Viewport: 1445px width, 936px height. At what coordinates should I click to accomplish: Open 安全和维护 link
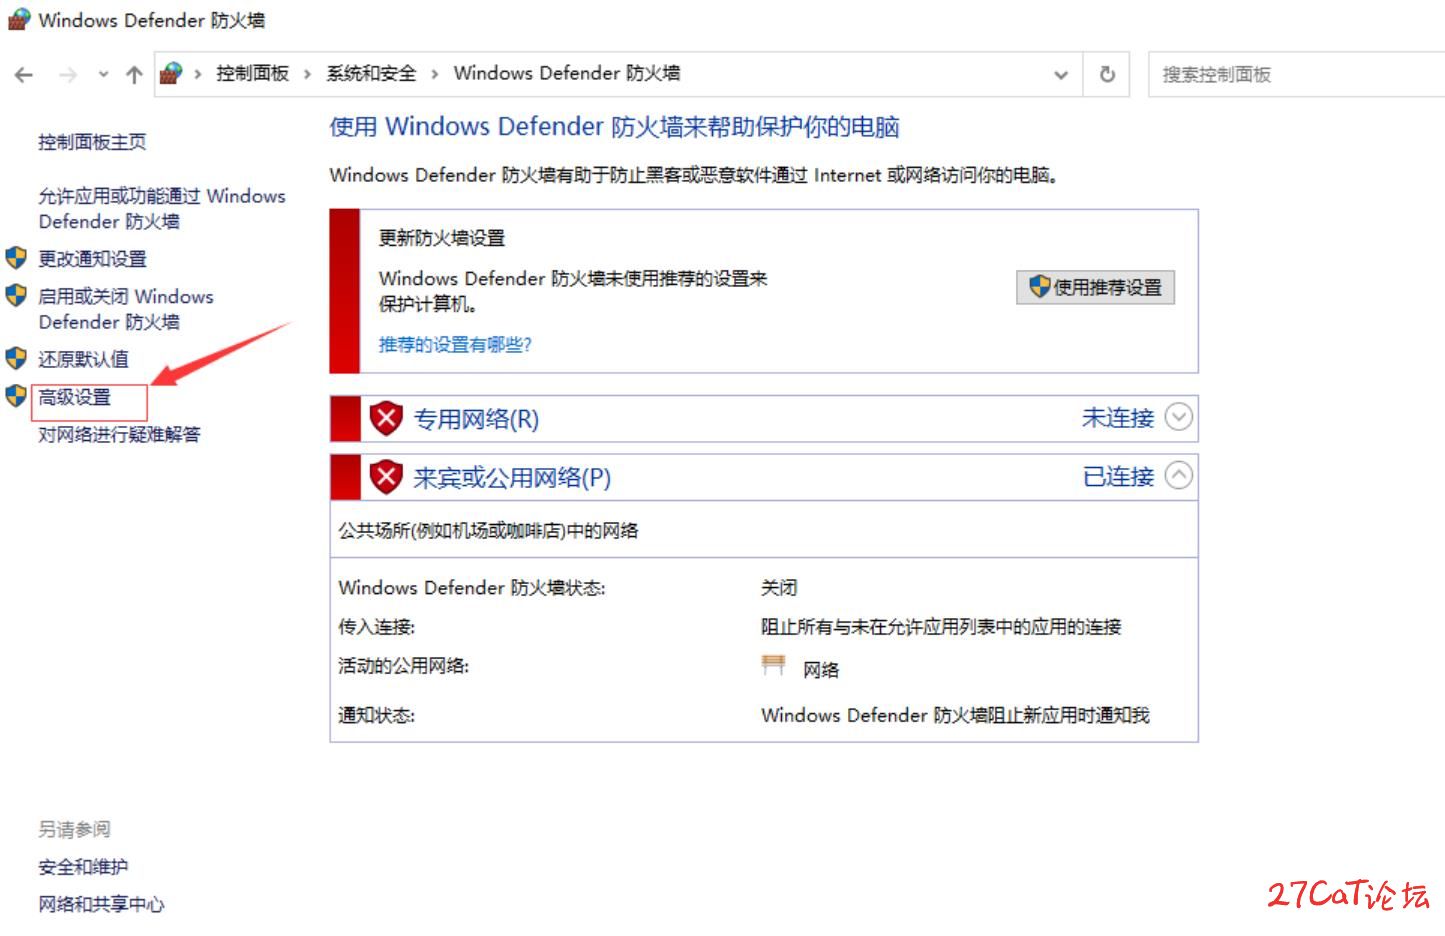(83, 867)
